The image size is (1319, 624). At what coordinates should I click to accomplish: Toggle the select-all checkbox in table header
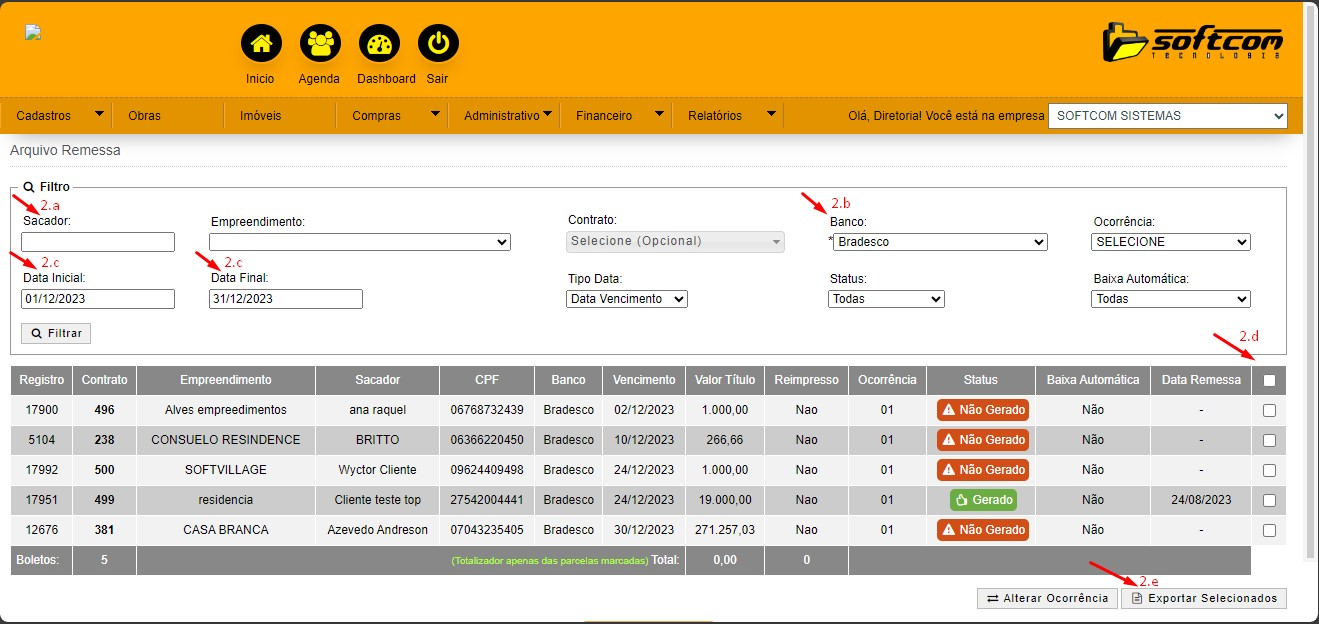coord(1269,380)
